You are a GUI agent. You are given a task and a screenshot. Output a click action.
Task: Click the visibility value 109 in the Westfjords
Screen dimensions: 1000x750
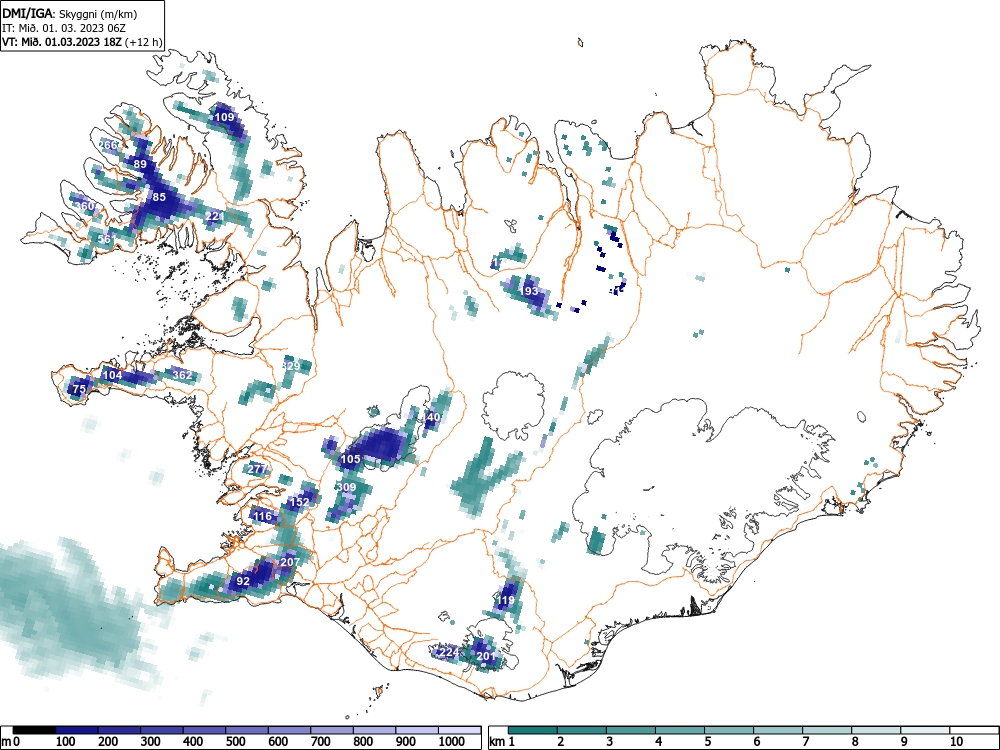[224, 117]
